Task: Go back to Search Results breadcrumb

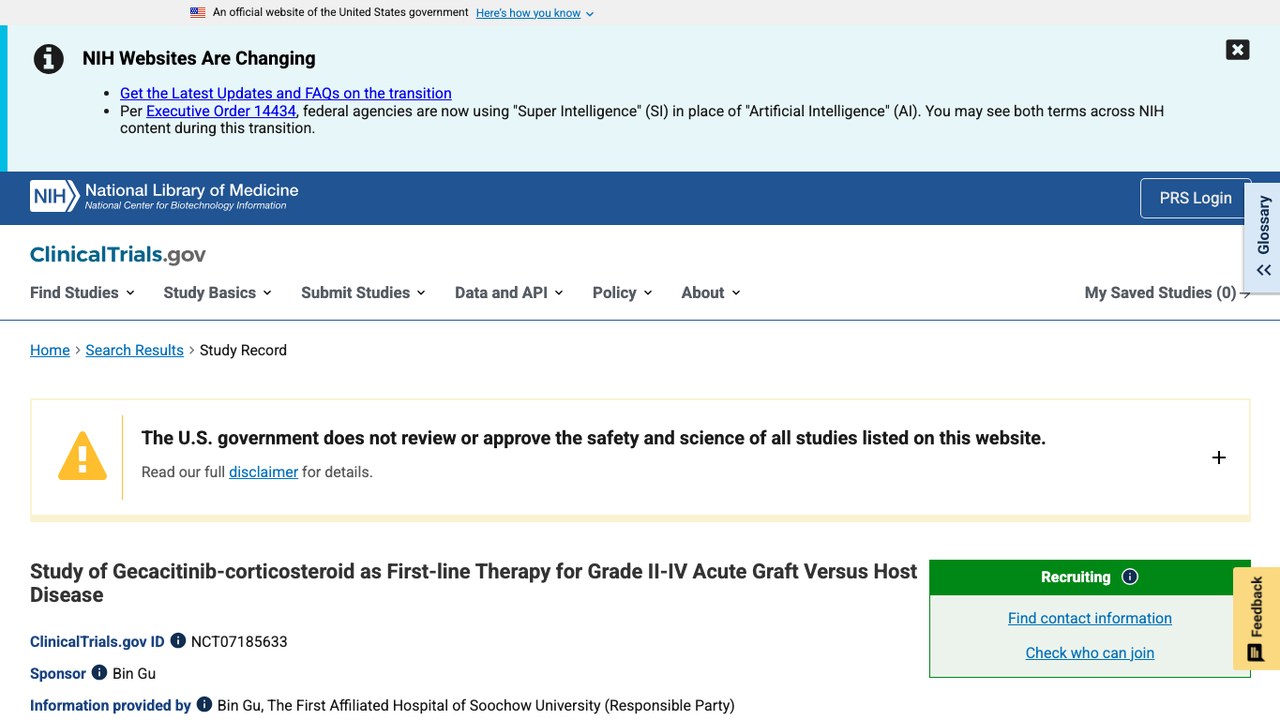Action: pyautogui.click(x=134, y=350)
